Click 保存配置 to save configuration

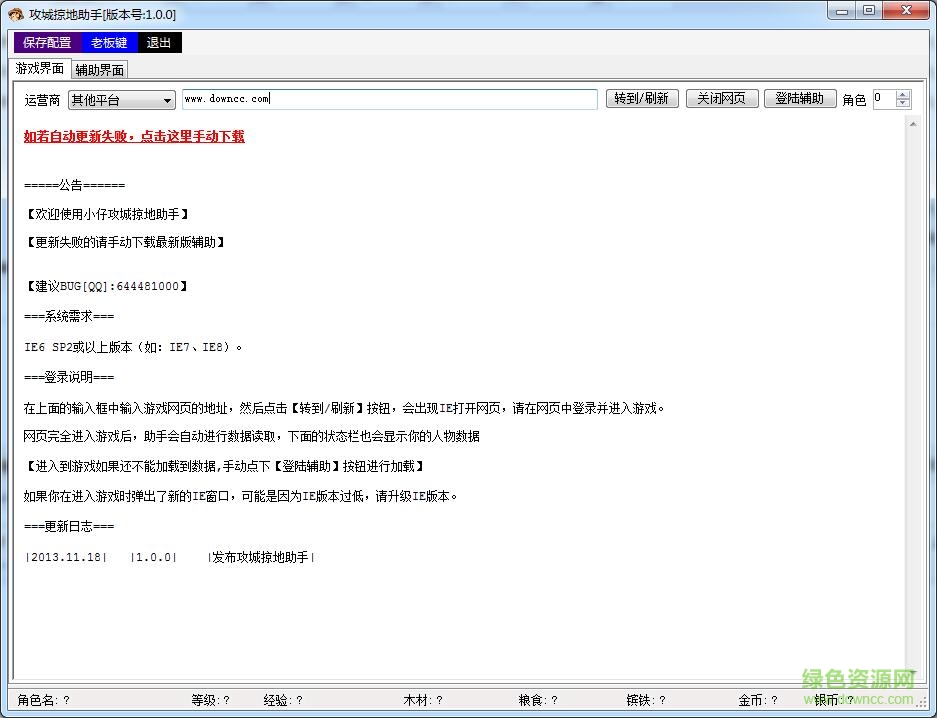(46, 42)
